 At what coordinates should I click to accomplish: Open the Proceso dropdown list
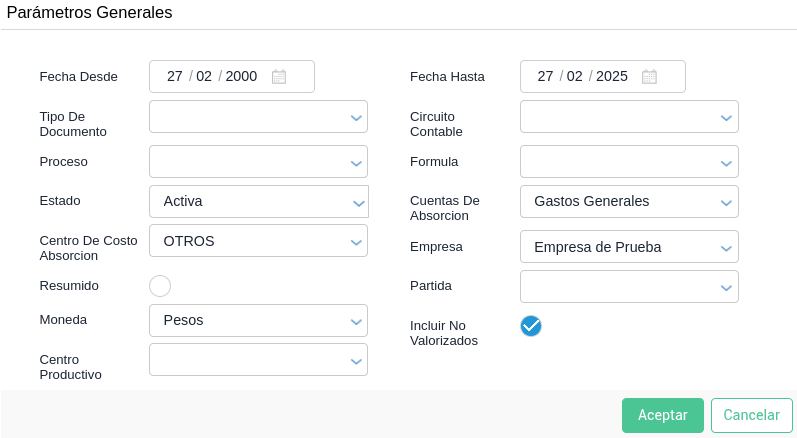click(258, 162)
